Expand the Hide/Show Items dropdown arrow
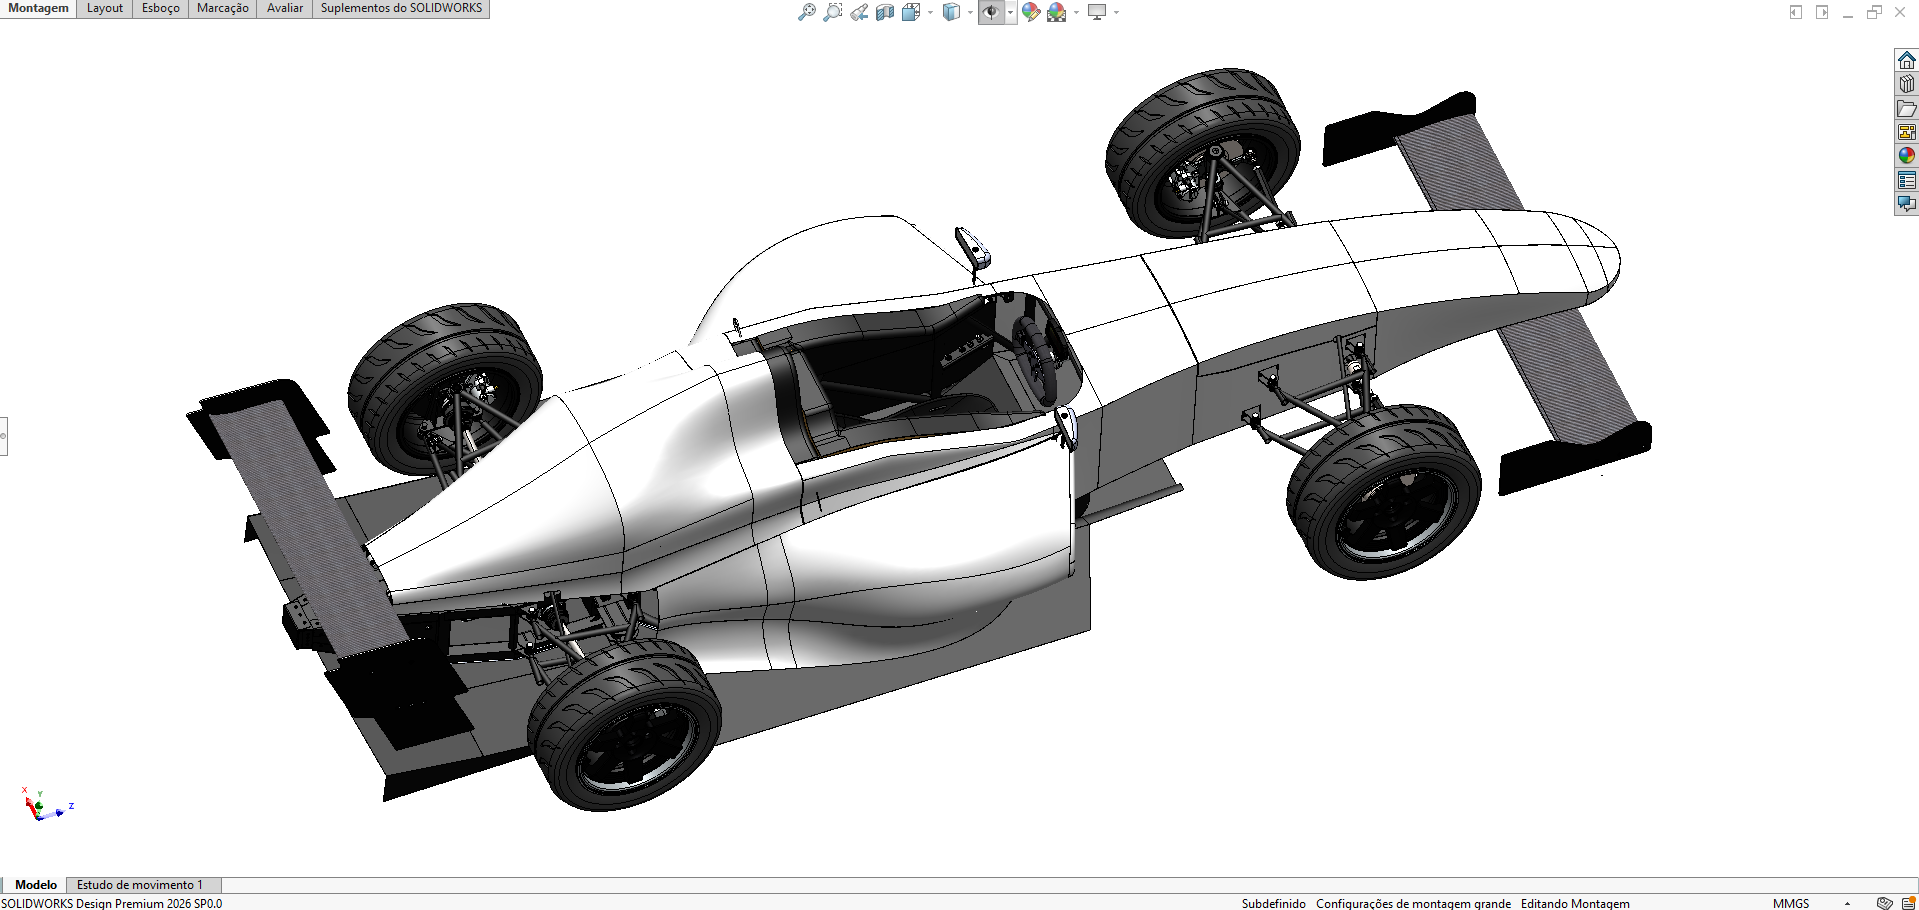This screenshot has height=910, width=1919. [x=1010, y=12]
